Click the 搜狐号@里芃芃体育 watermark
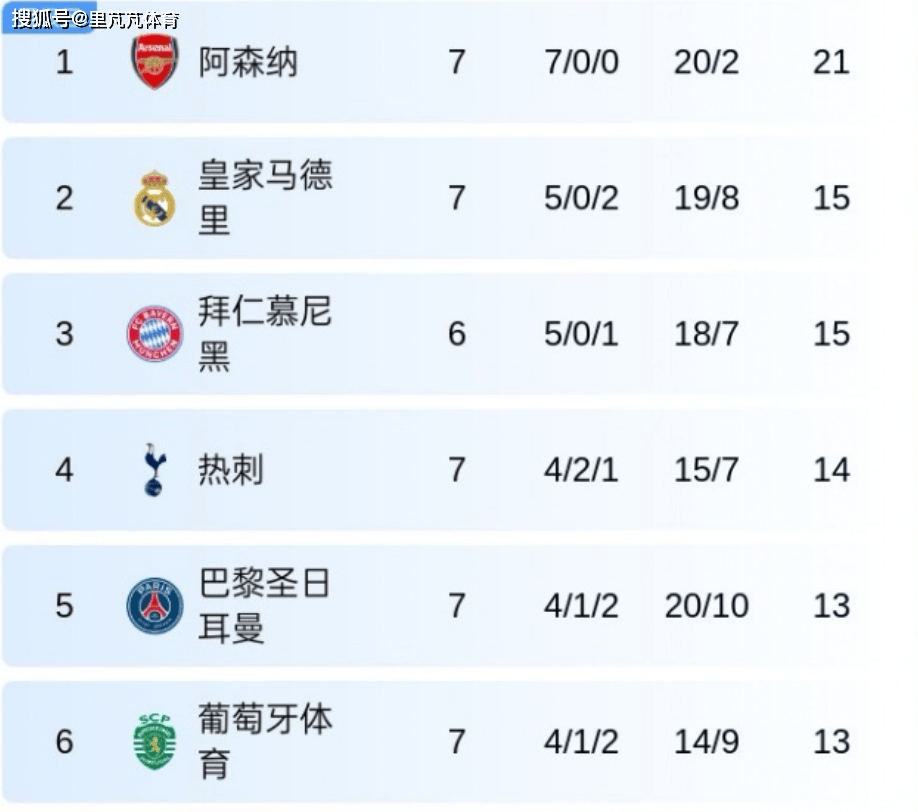Image resolution: width=918 pixels, height=812 pixels. tap(95, 19)
